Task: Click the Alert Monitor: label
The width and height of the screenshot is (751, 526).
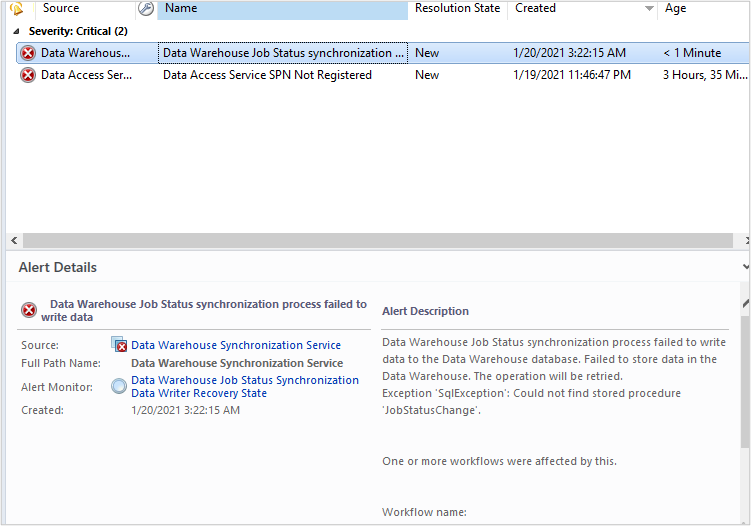Action: pos(57,387)
